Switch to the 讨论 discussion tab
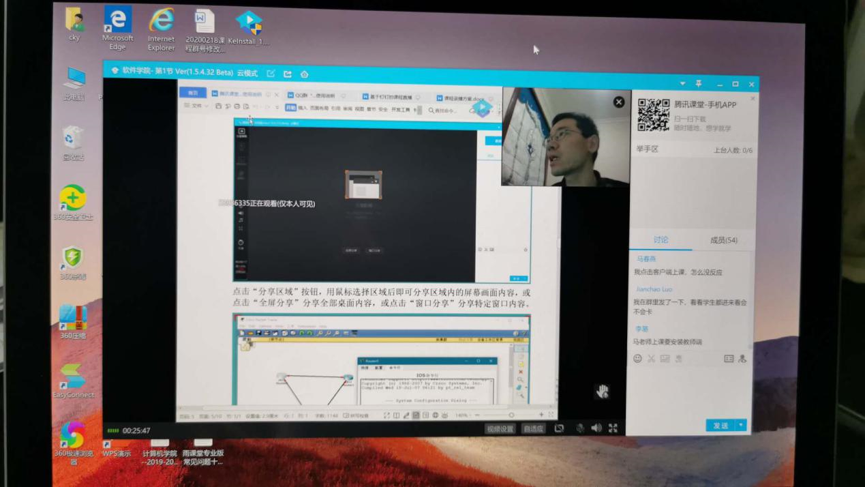 661,240
